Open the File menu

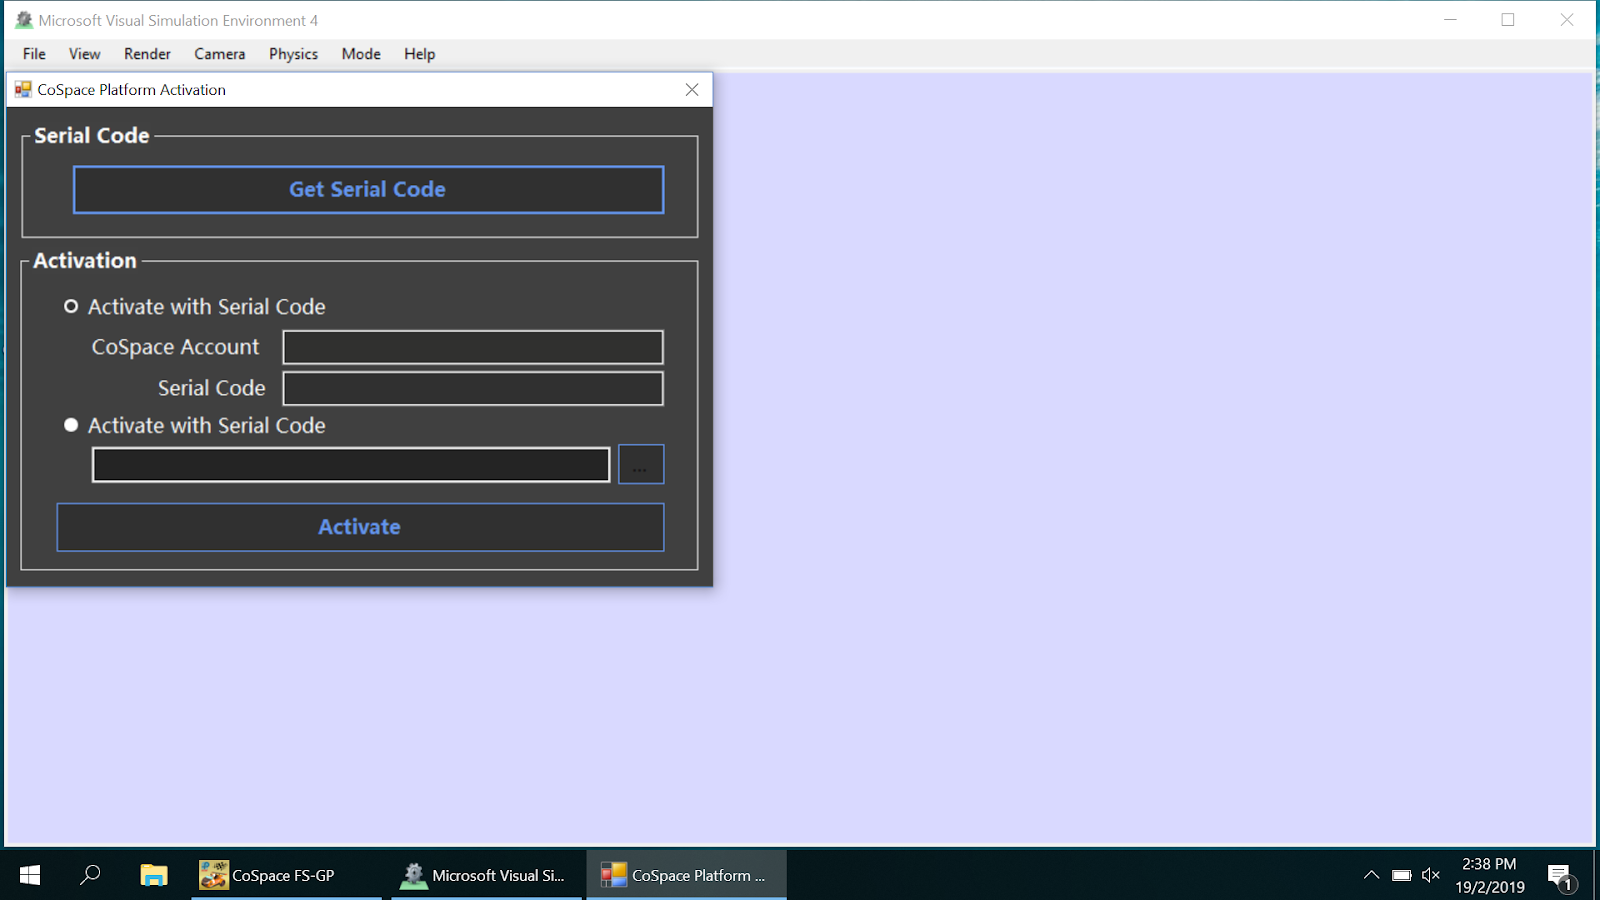(x=34, y=54)
